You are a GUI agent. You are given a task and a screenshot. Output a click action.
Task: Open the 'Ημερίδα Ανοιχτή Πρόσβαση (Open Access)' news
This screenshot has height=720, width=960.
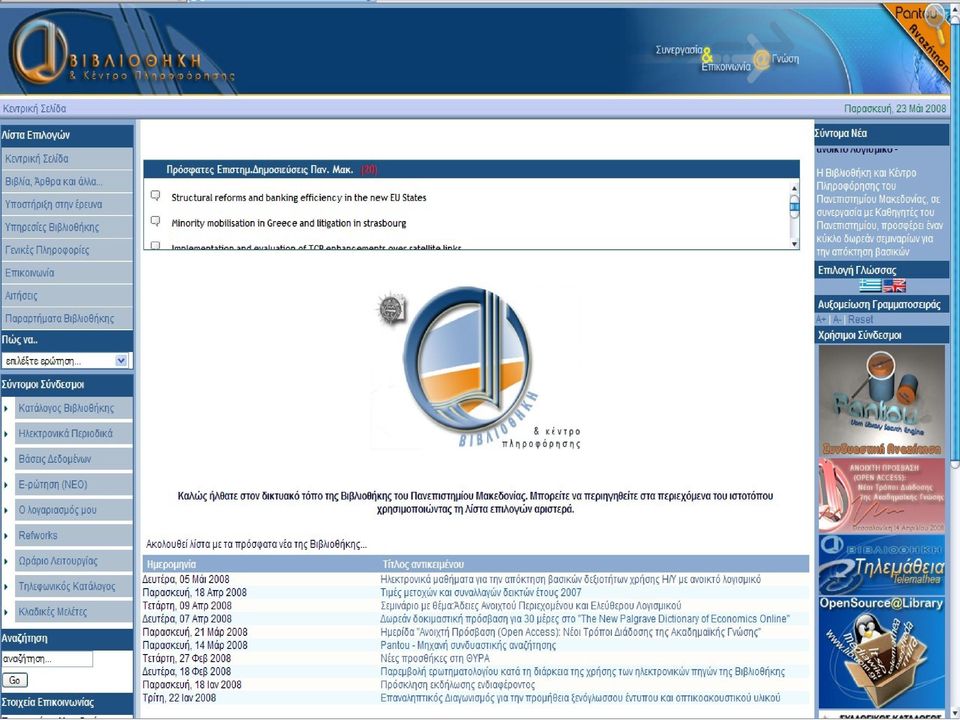tap(571, 632)
